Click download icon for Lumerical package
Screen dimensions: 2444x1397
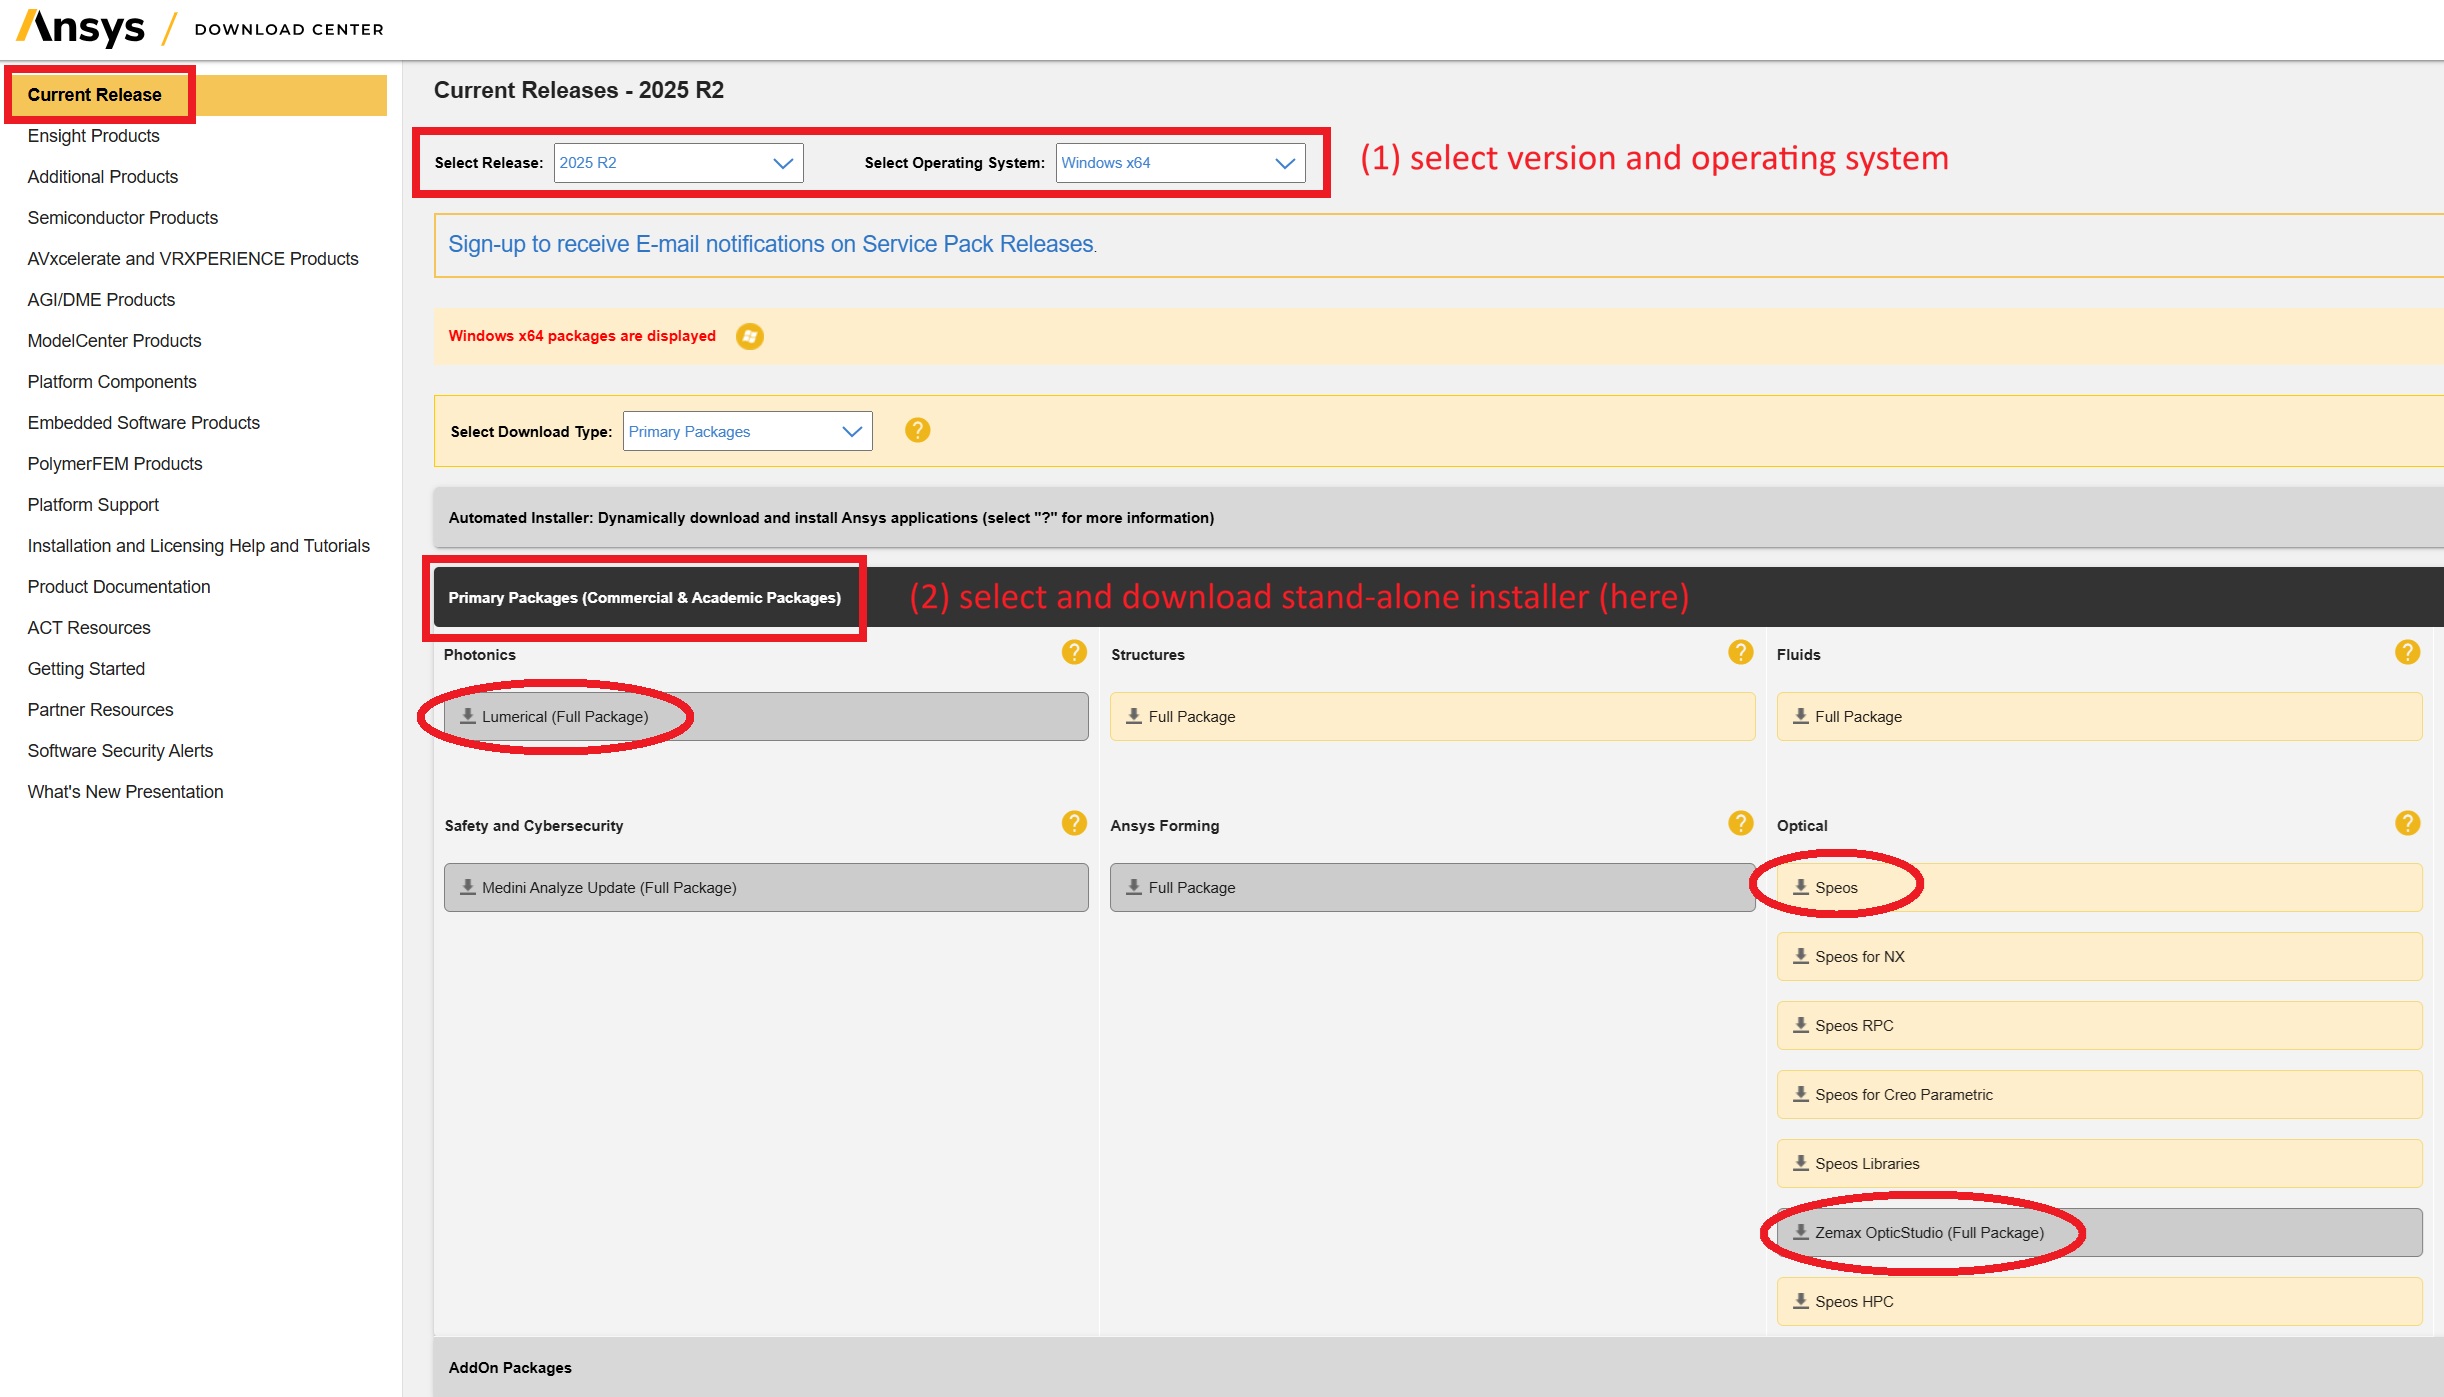pos(467,716)
